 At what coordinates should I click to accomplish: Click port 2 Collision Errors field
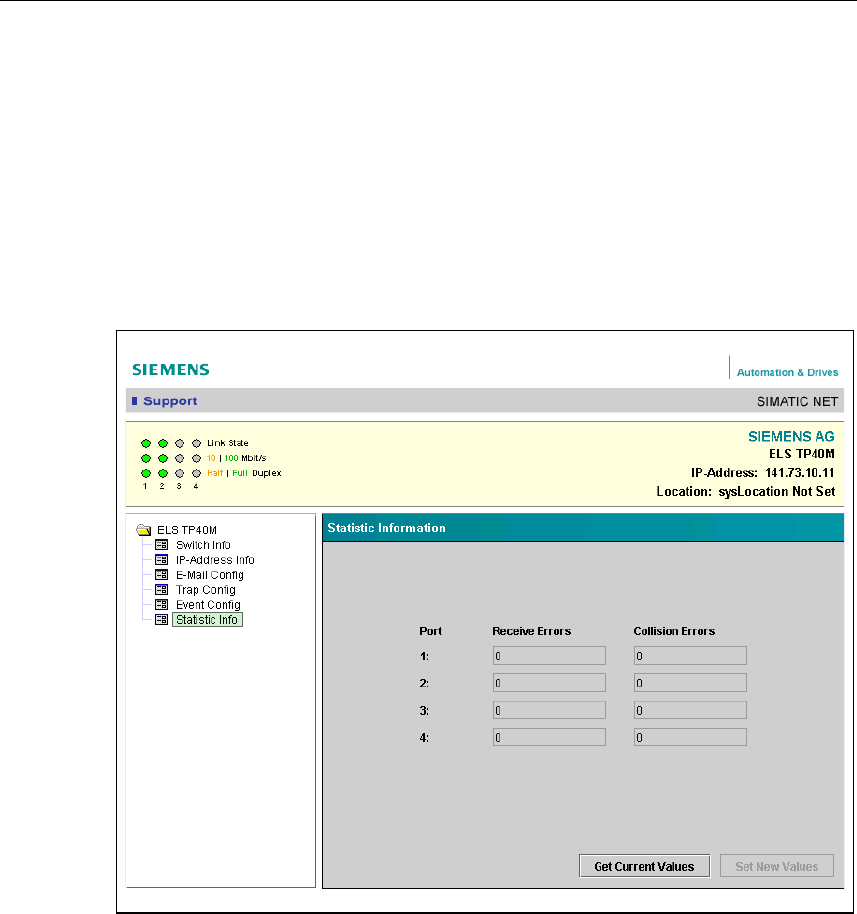point(690,683)
